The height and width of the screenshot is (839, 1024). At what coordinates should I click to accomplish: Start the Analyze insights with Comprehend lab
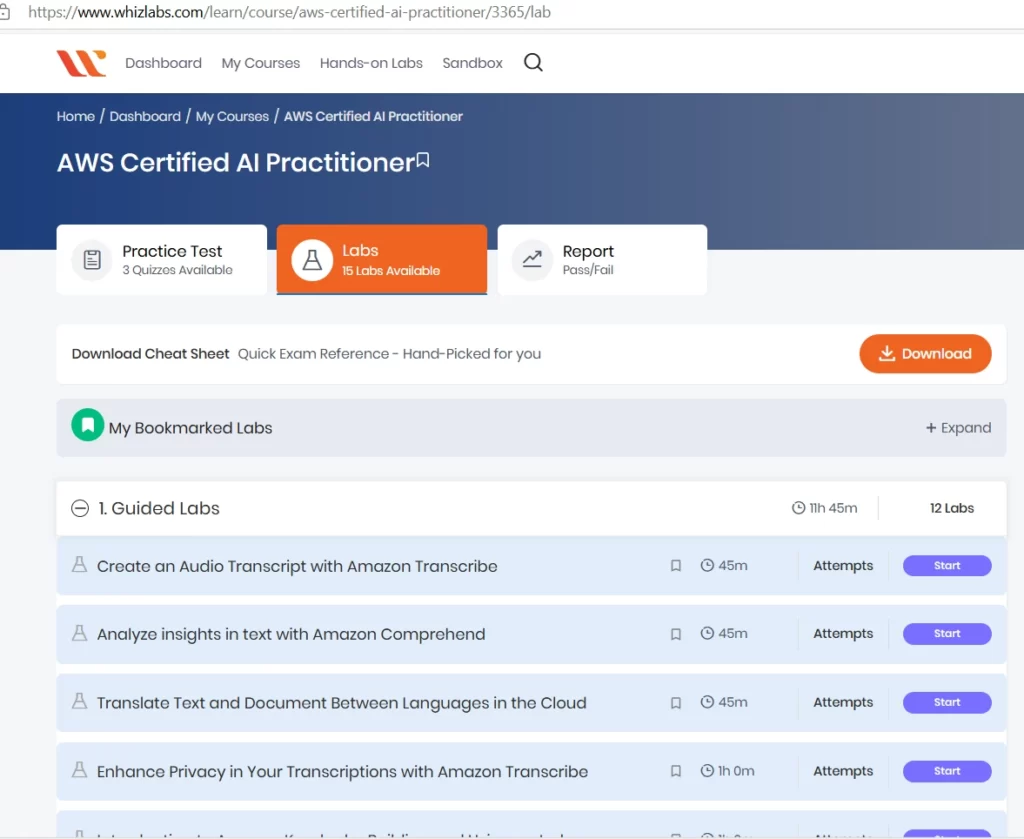947,633
